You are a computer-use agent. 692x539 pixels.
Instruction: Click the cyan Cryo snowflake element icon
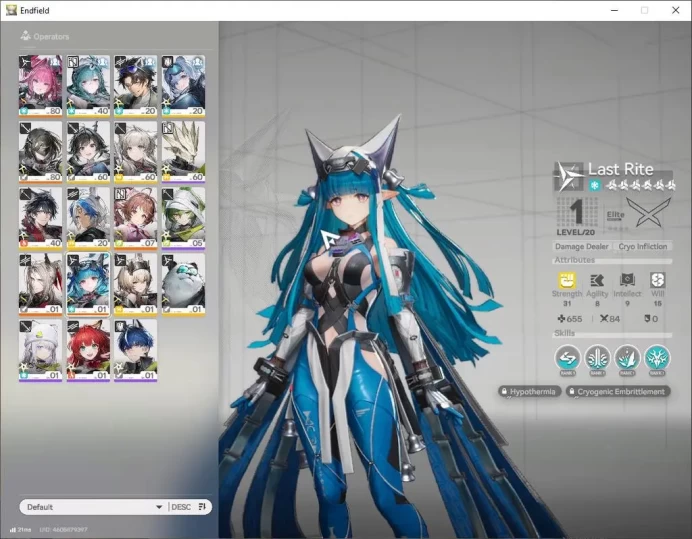[594, 185]
